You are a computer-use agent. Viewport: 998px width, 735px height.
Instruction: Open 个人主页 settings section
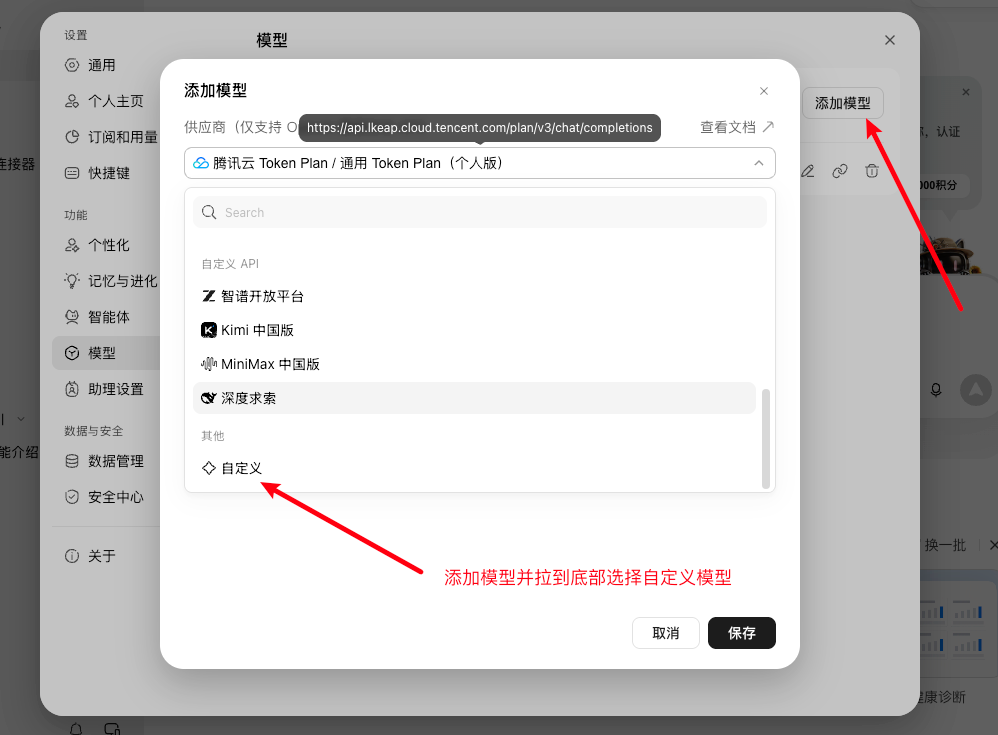(x=106, y=101)
